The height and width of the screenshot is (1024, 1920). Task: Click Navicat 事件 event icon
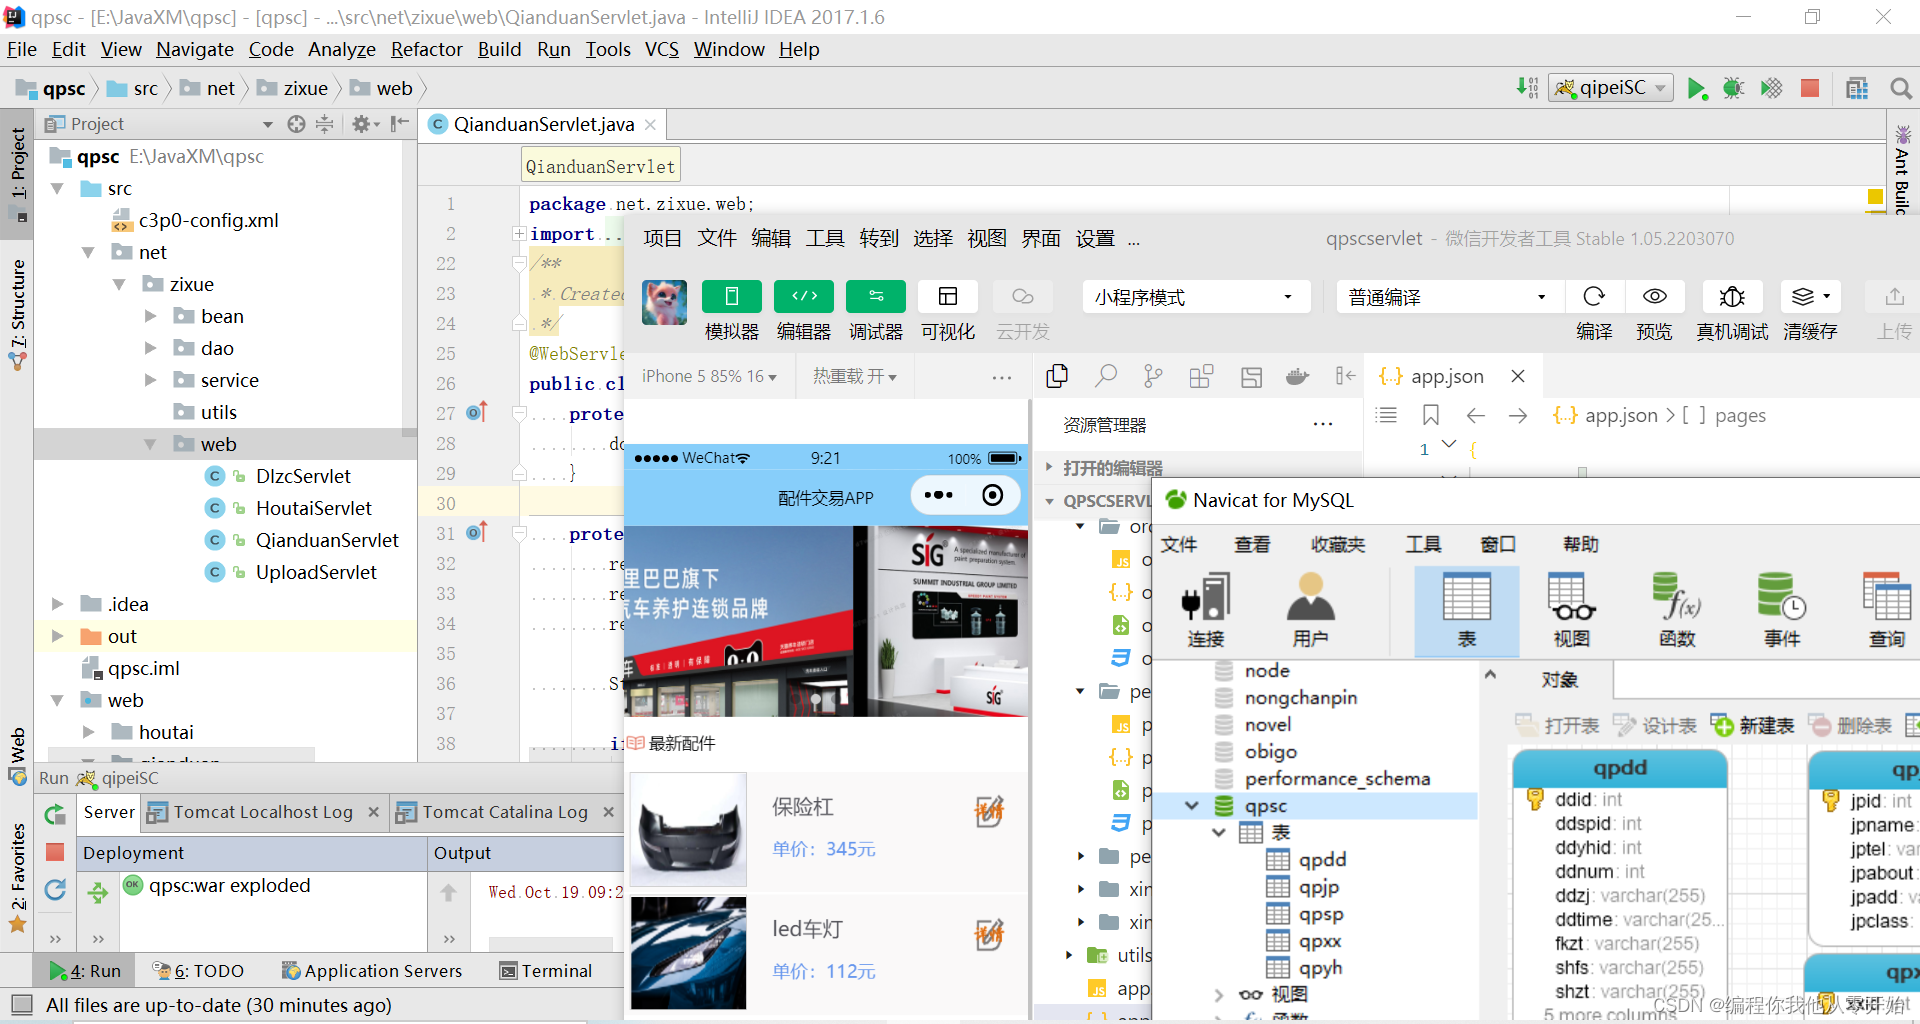(1782, 610)
